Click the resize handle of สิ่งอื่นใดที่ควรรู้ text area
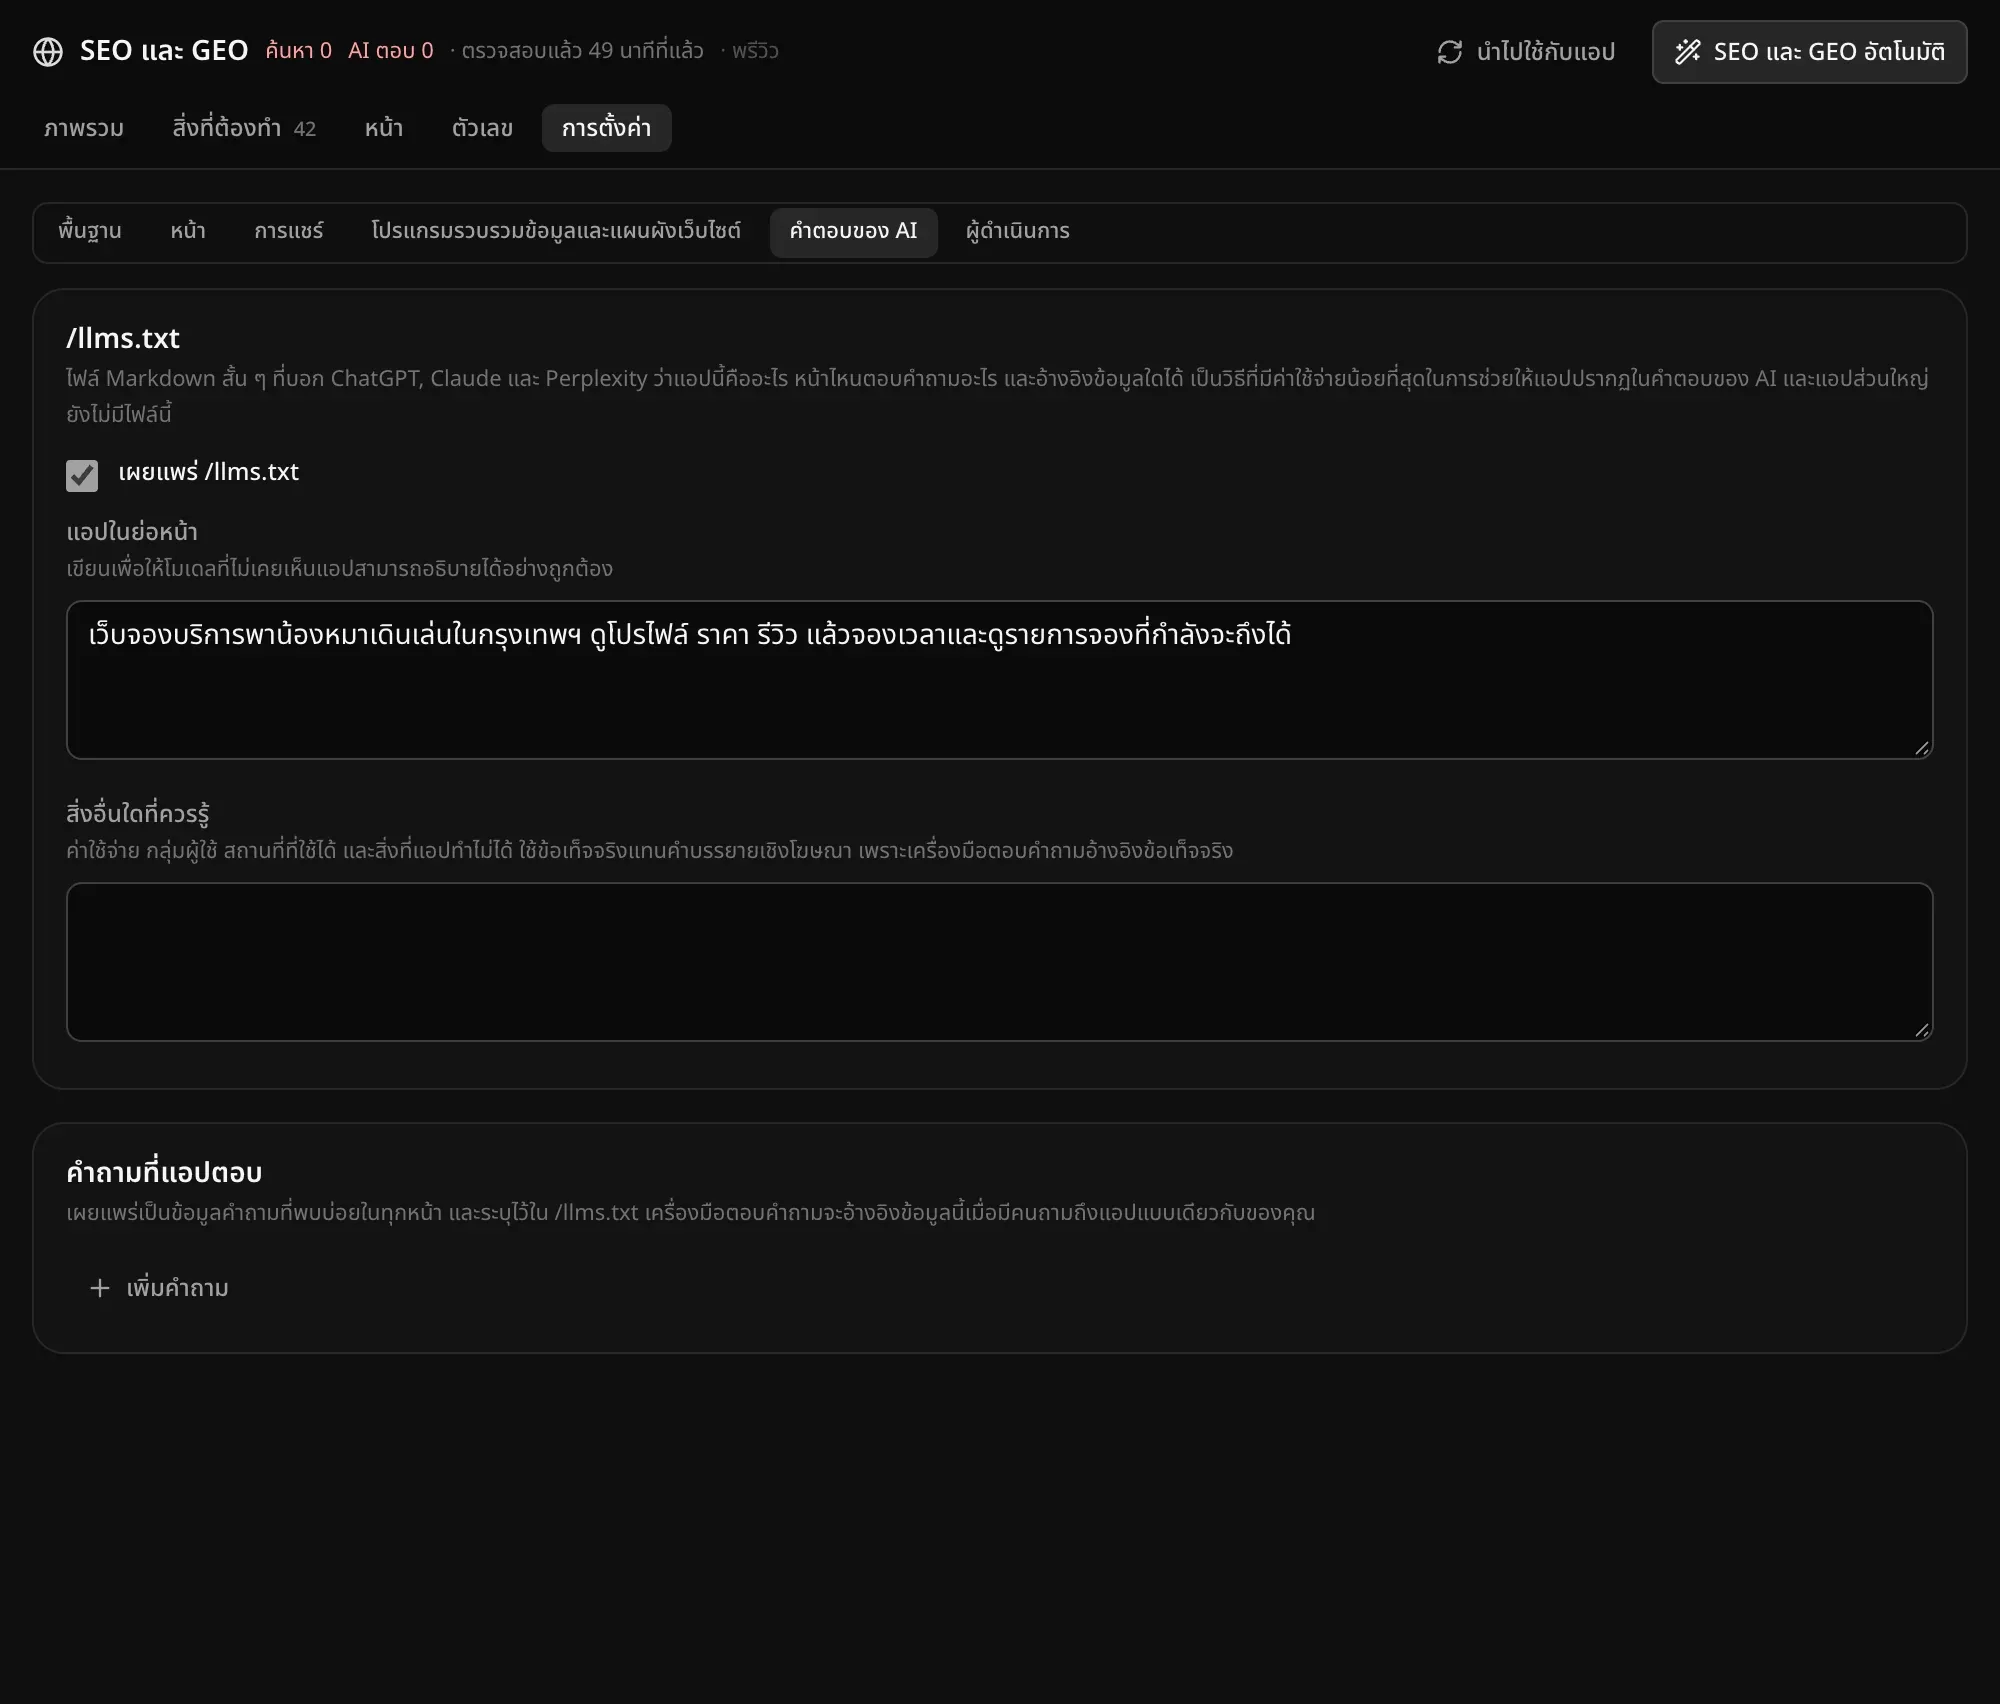This screenshot has width=2000, height=1704. pyautogui.click(x=1921, y=1030)
